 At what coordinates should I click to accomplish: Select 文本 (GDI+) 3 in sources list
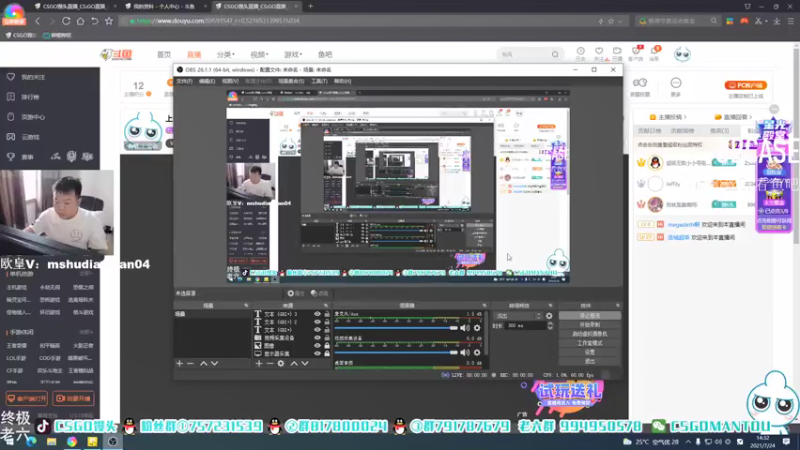point(281,314)
